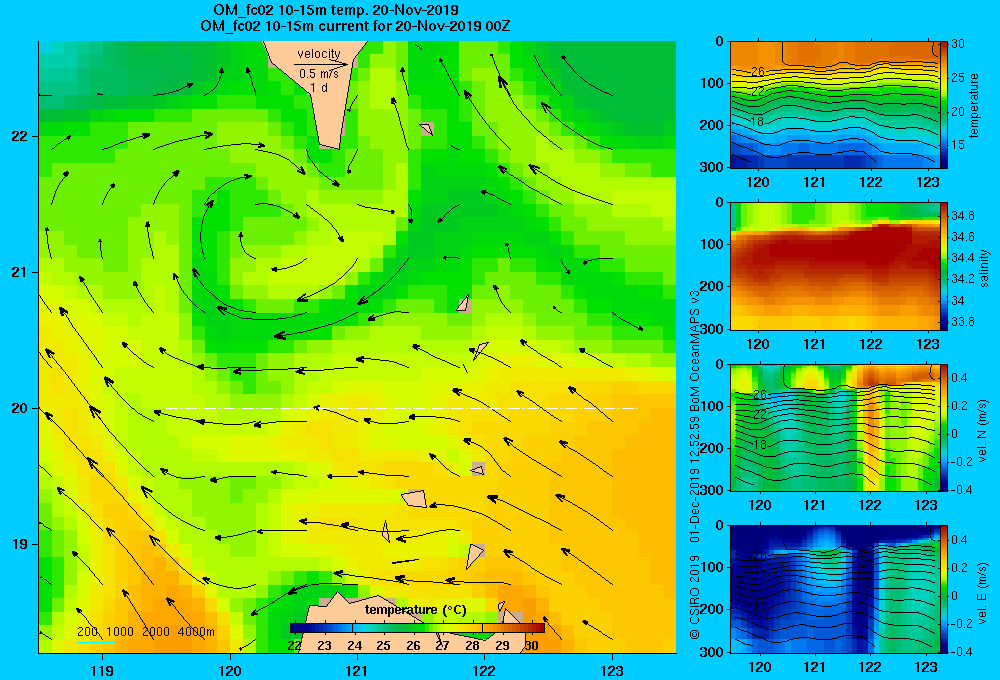The width and height of the screenshot is (1000, 680).
Task: Click the '0.5 m/s' velocity scale text
Action: pyautogui.click(x=319, y=74)
